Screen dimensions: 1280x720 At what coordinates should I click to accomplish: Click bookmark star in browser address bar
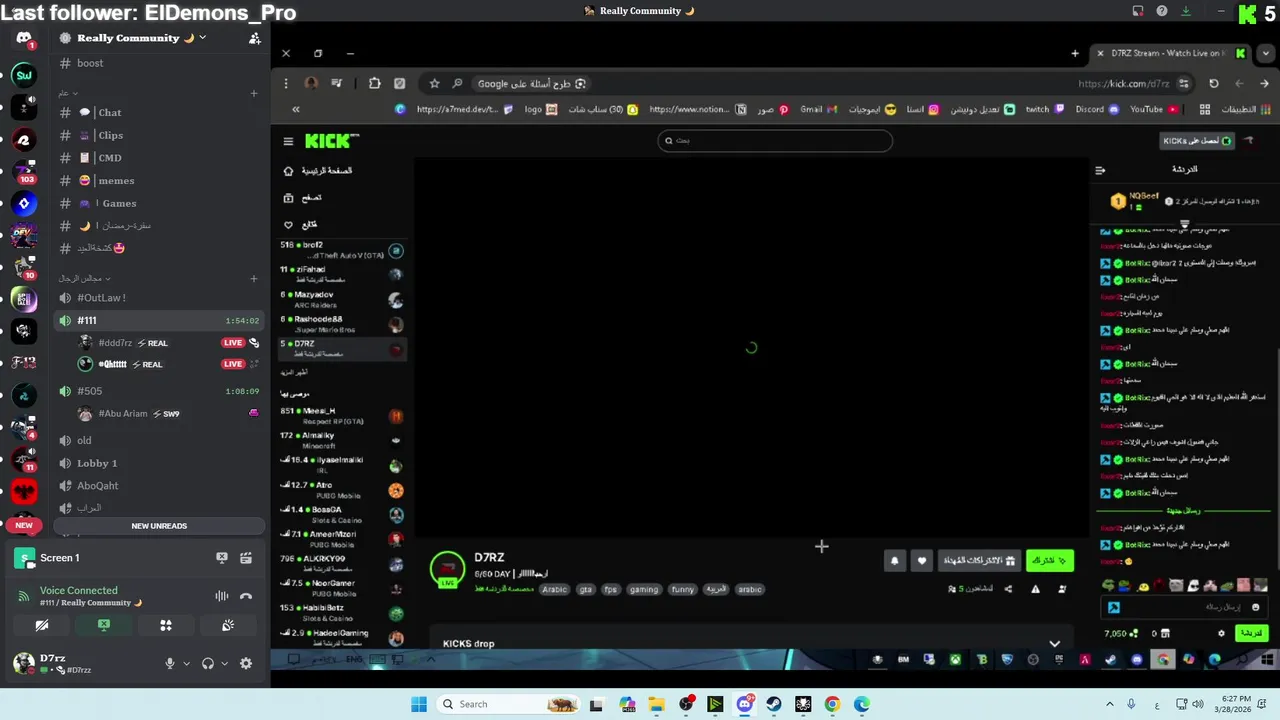tap(434, 84)
